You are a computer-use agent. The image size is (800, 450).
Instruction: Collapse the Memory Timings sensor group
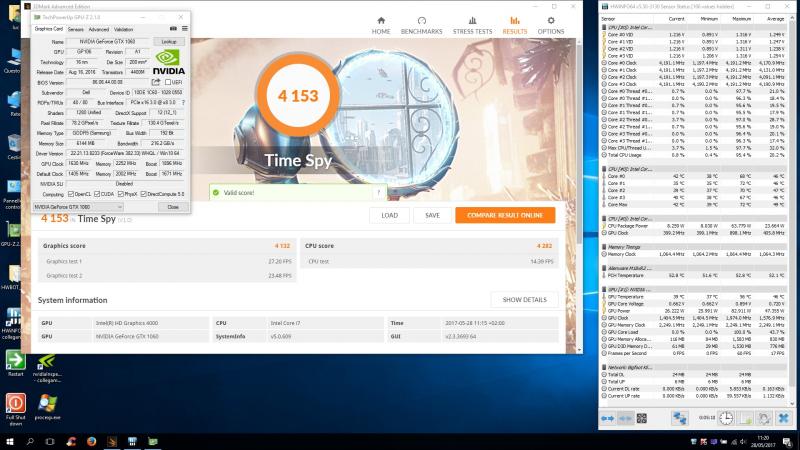tap(604, 247)
